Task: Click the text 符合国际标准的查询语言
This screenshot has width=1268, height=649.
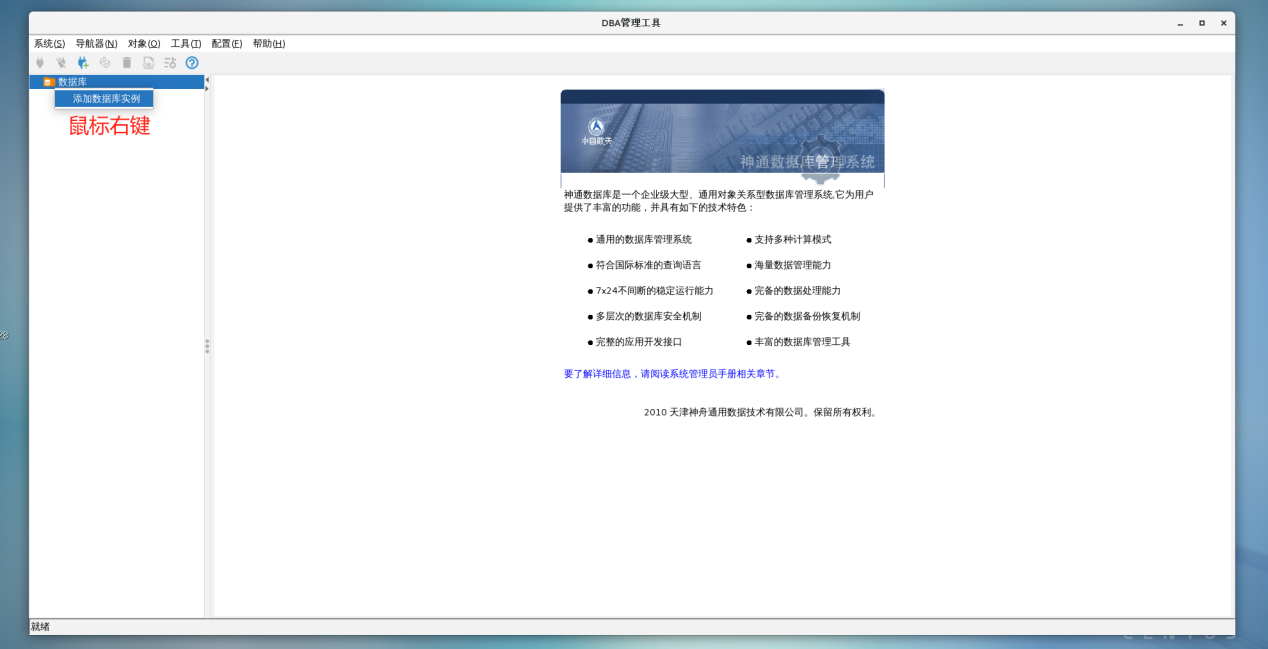Action: [649, 265]
